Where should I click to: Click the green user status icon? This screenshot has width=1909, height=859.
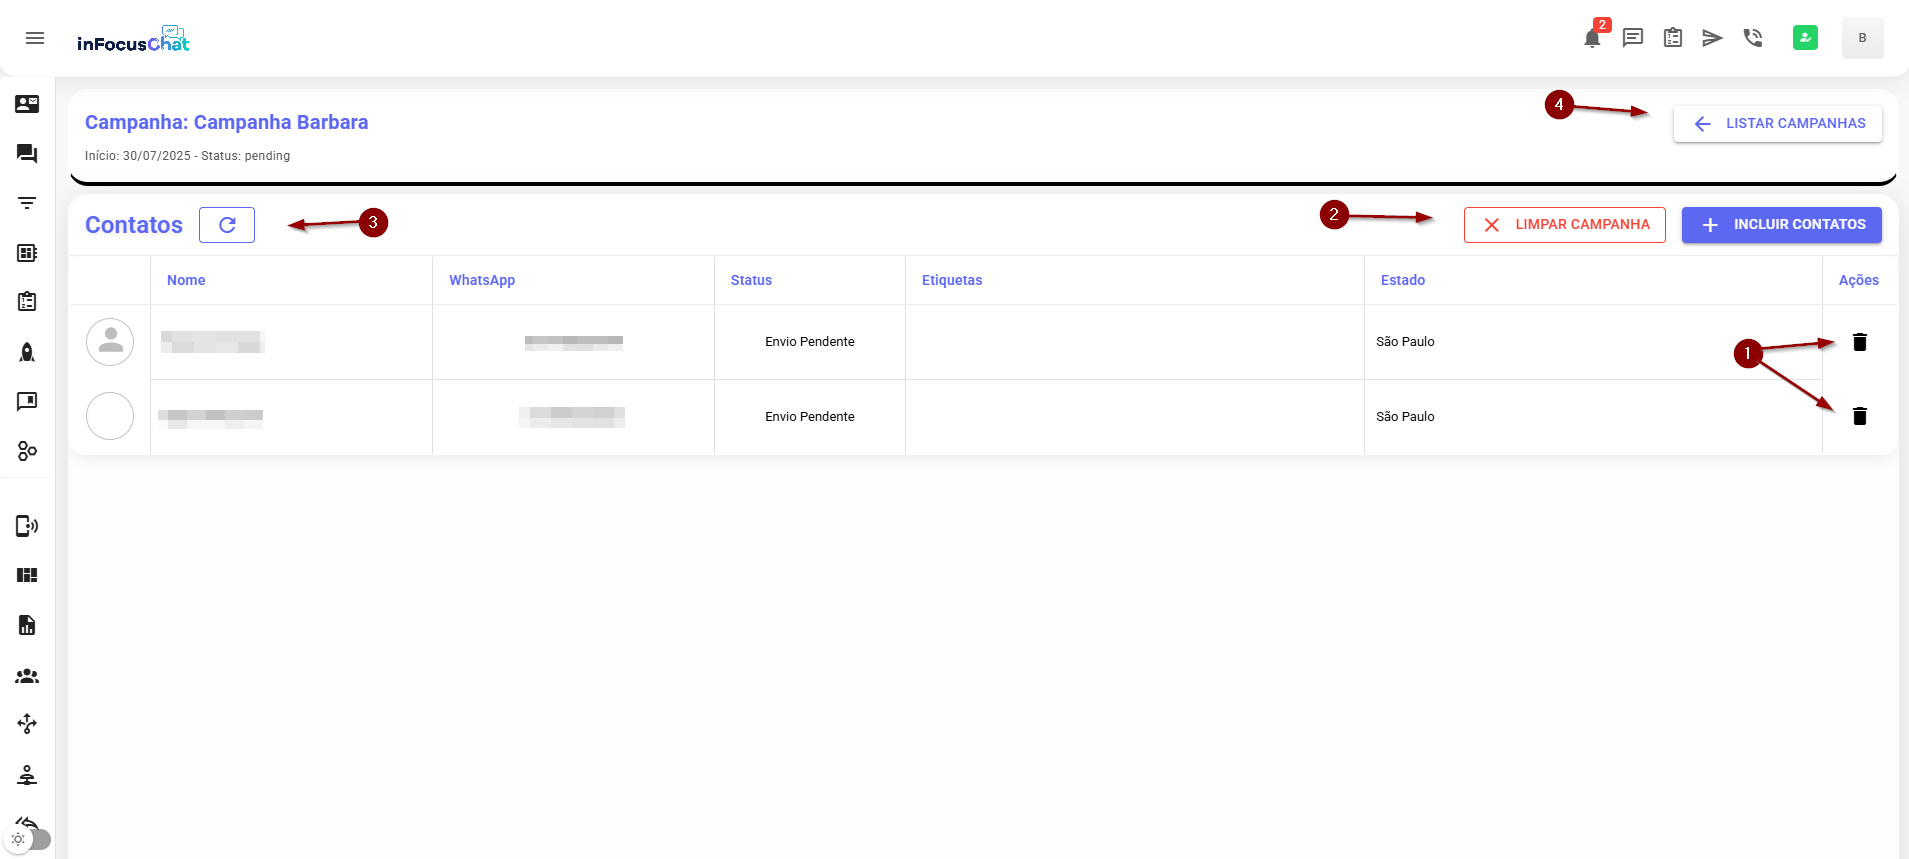click(x=1805, y=38)
